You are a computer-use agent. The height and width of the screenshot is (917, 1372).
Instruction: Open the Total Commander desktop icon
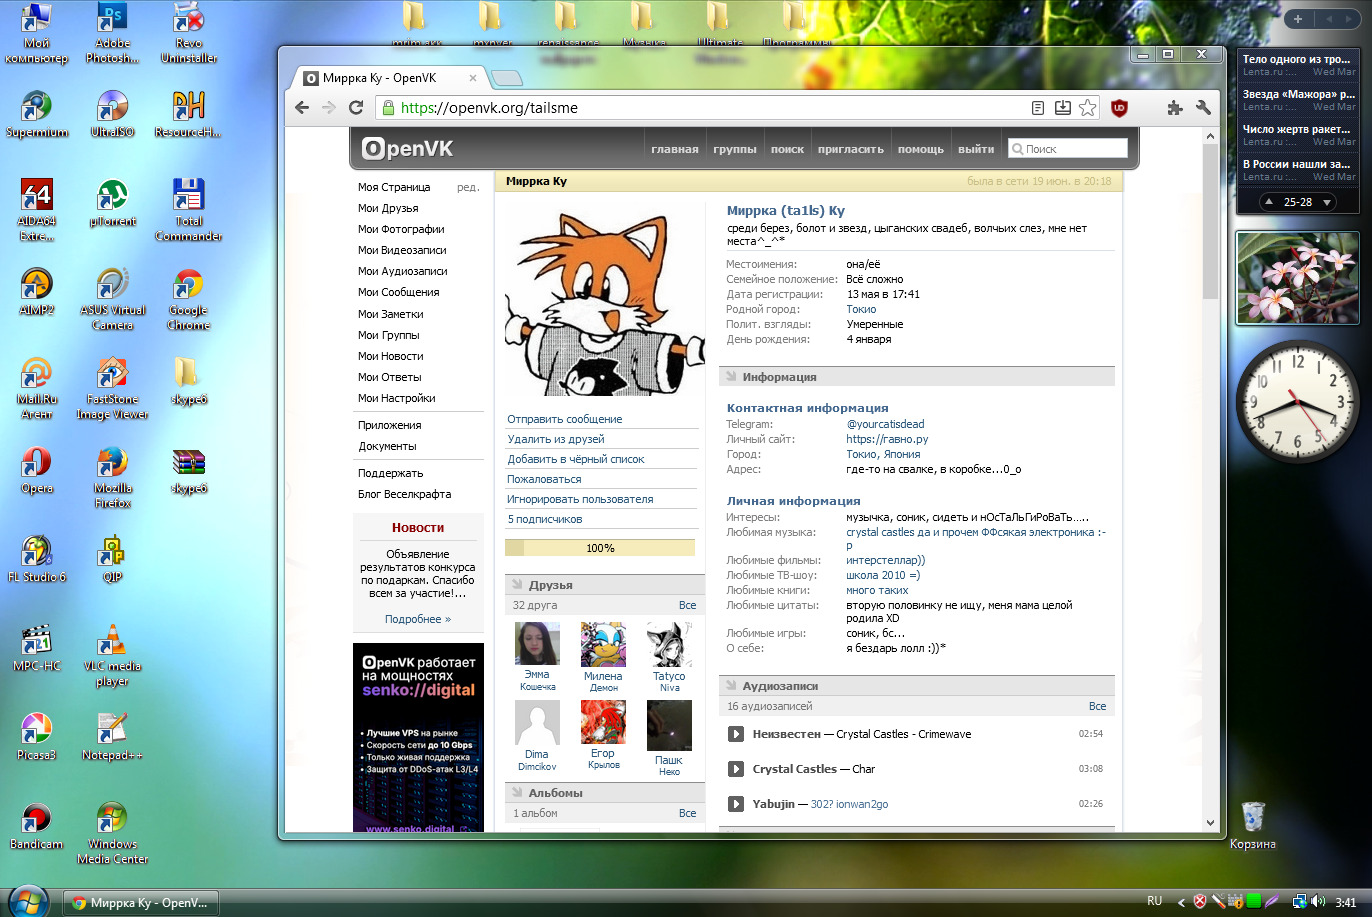point(189,210)
